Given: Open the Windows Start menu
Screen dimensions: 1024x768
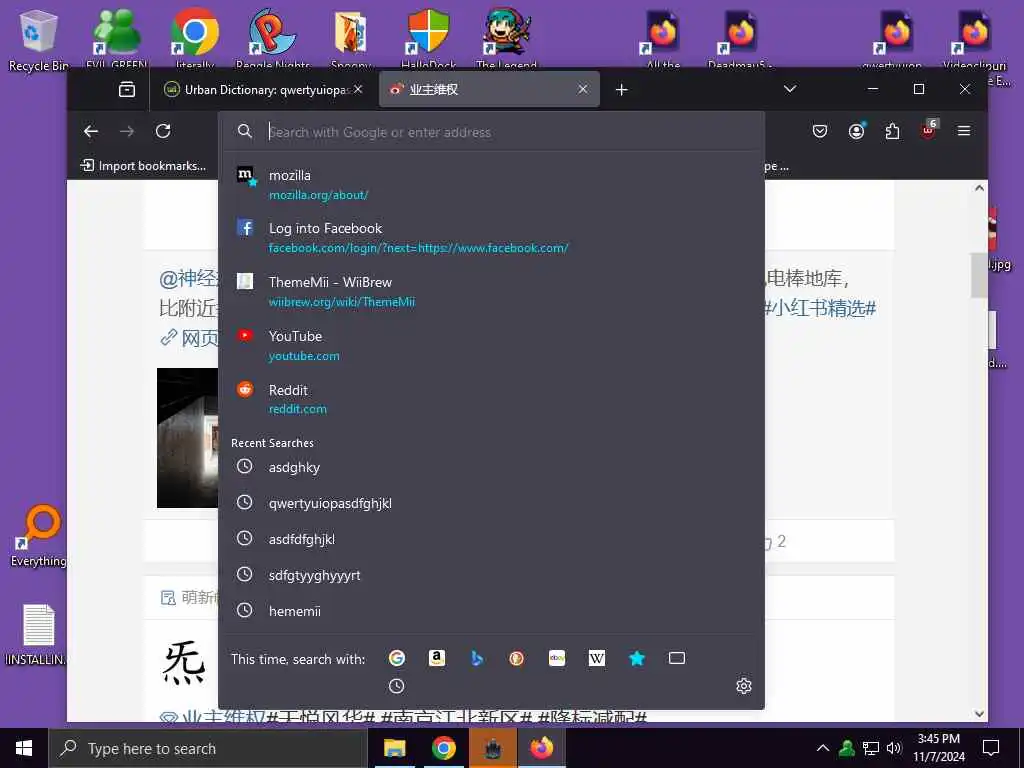Looking at the screenshot, I should tap(24, 748).
